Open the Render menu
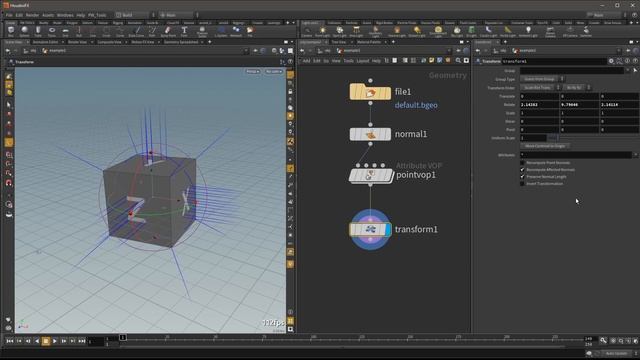Screen dimensions: 640x360 click(32, 15)
